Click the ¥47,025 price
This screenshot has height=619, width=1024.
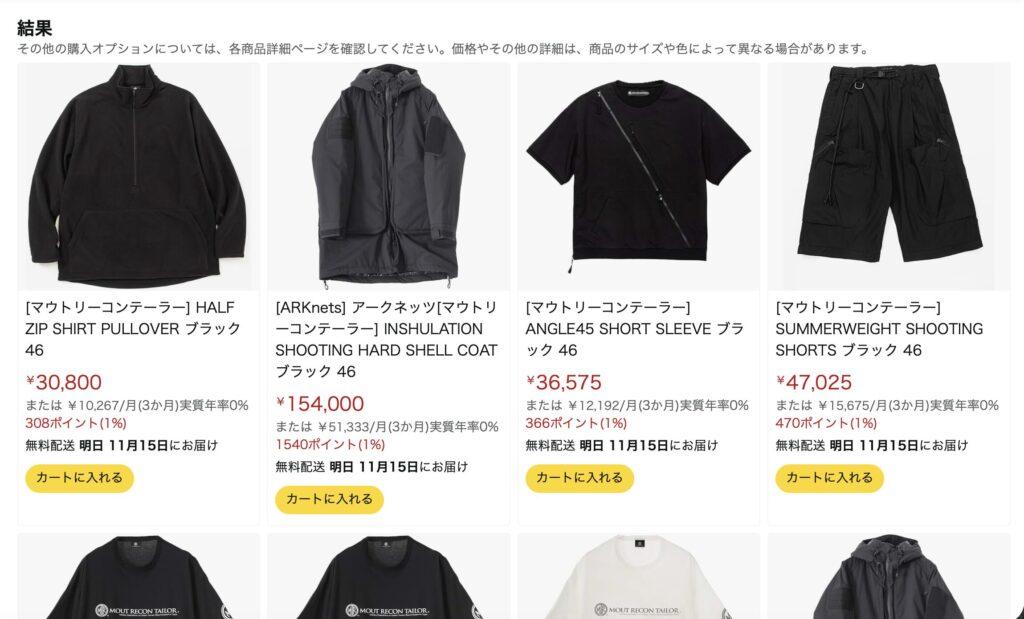(814, 382)
